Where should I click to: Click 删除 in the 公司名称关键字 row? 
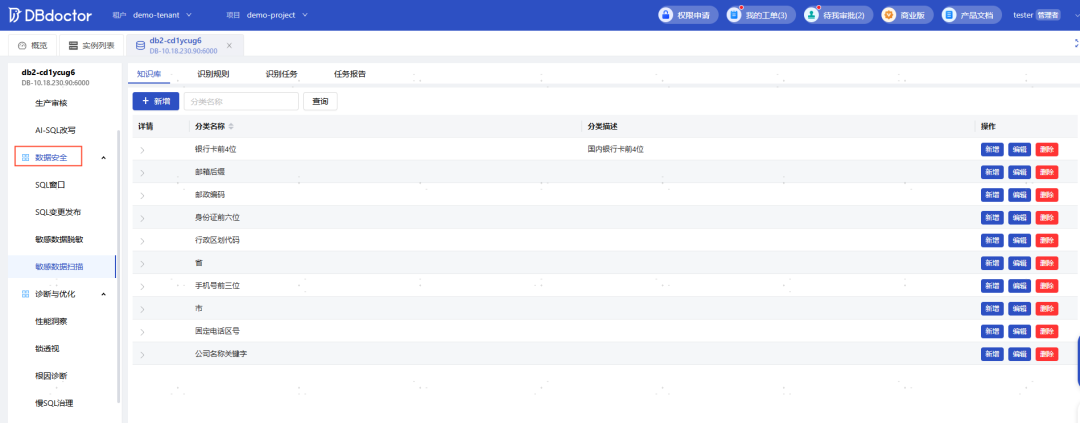click(1047, 354)
